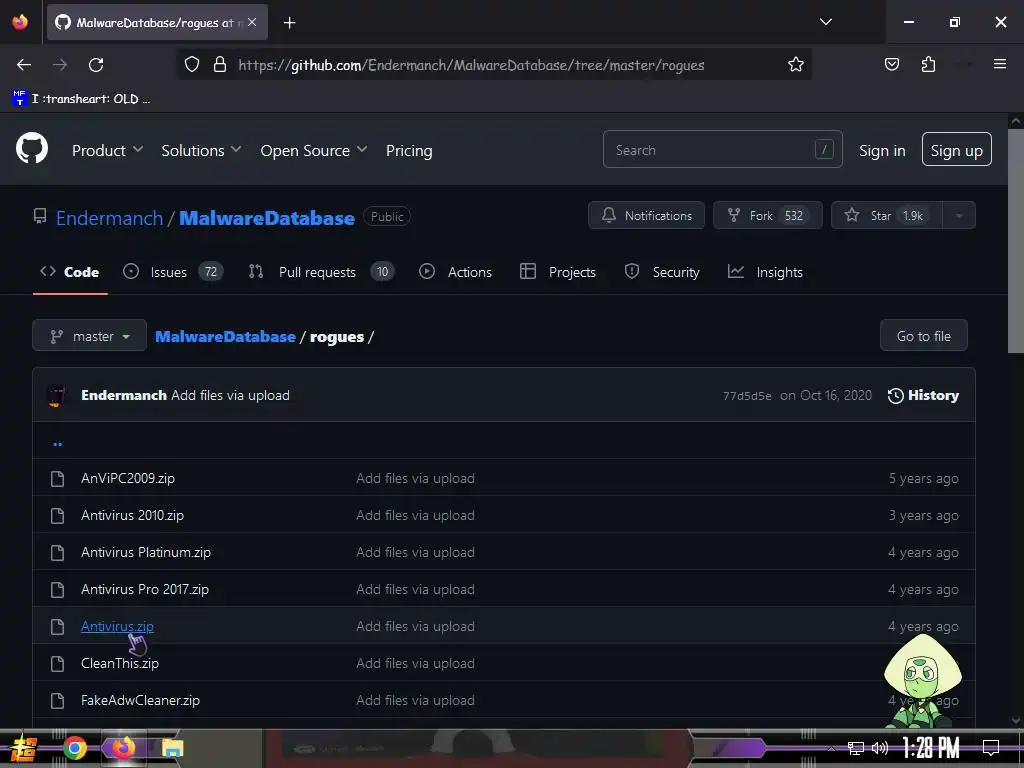The width and height of the screenshot is (1024, 768).
Task: Open the master branch selector
Action: pos(89,336)
